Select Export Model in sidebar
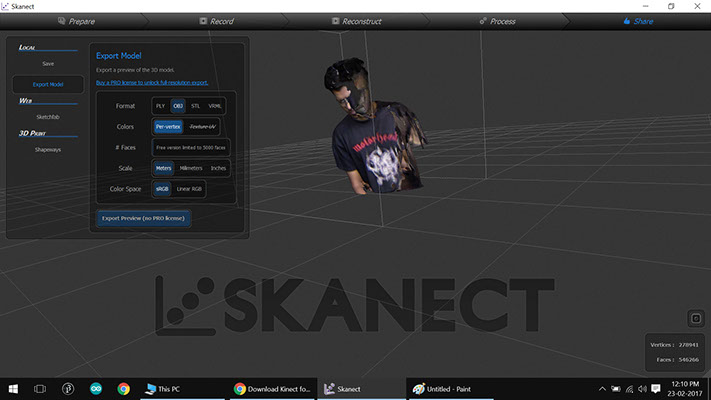This screenshot has width=711, height=400. 48,84
